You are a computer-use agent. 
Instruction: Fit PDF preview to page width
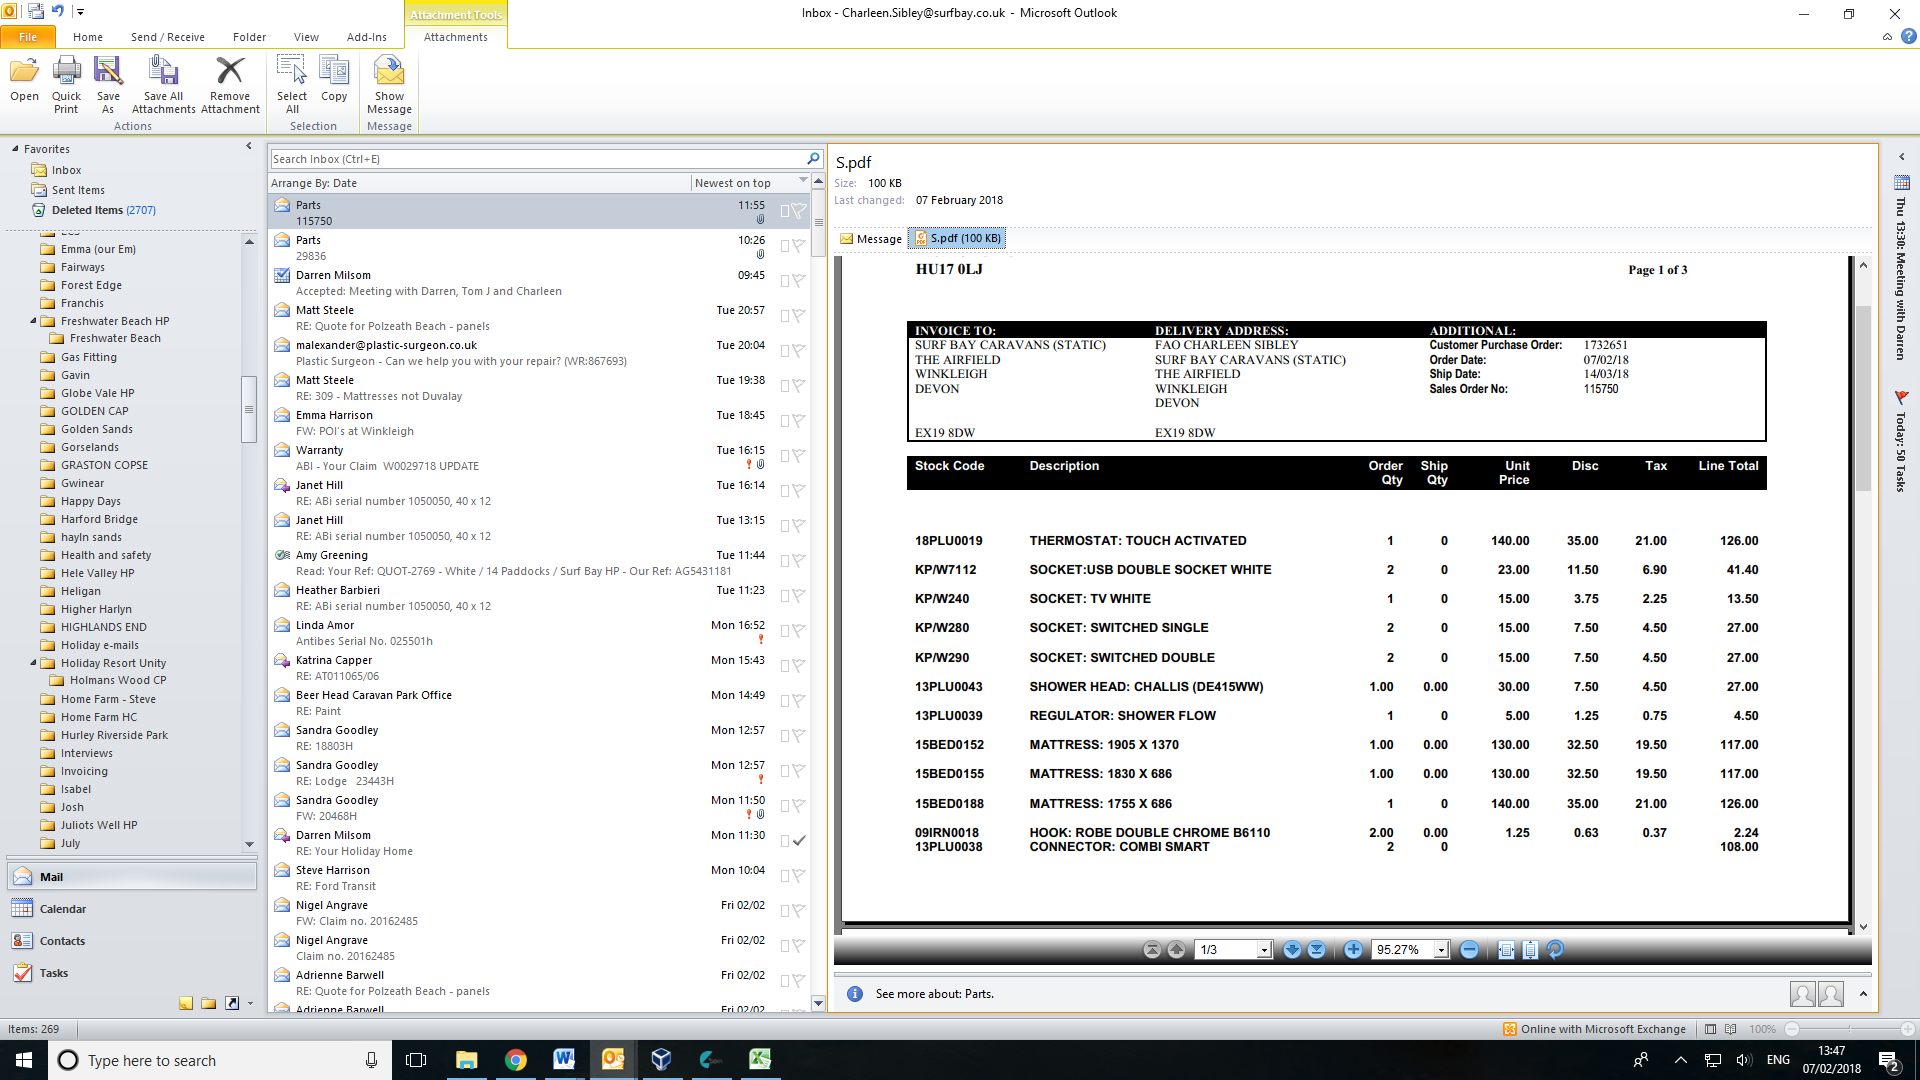1506,950
